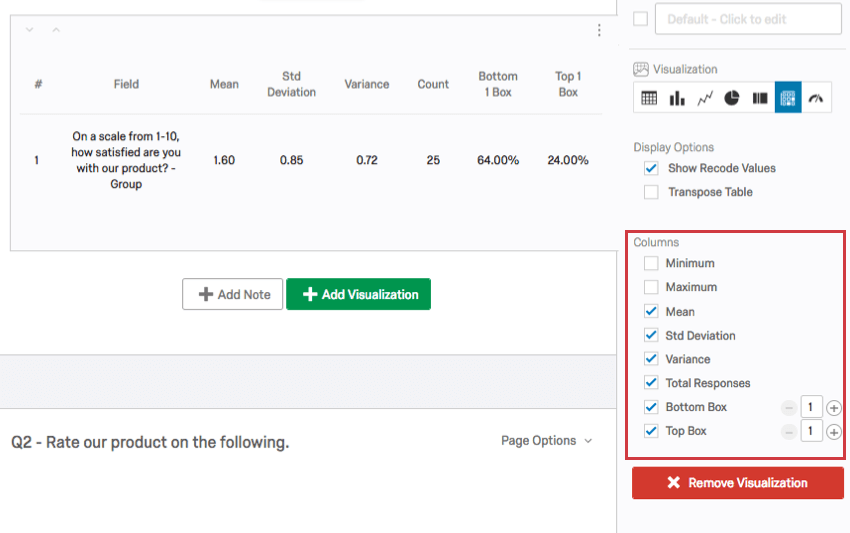
Task: Select the breakdown bar visualization icon
Action: point(760,98)
